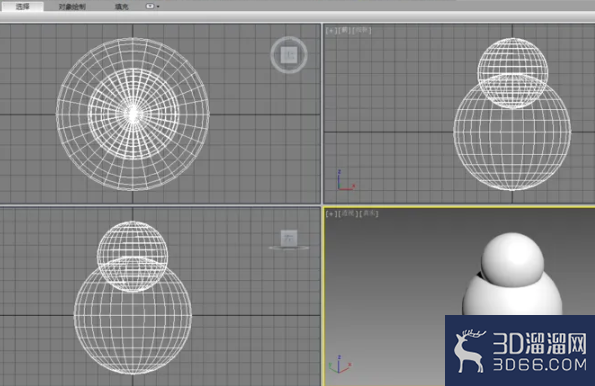
Task: Open the 对象绘制 ribbon tab
Action: pos(72,6)
